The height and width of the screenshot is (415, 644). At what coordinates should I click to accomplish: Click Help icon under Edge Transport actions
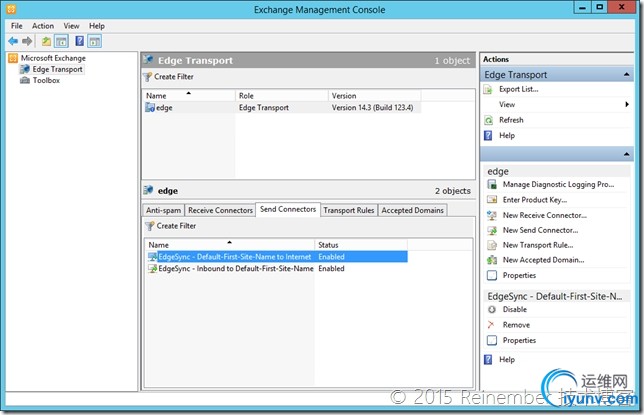point(488,136)
